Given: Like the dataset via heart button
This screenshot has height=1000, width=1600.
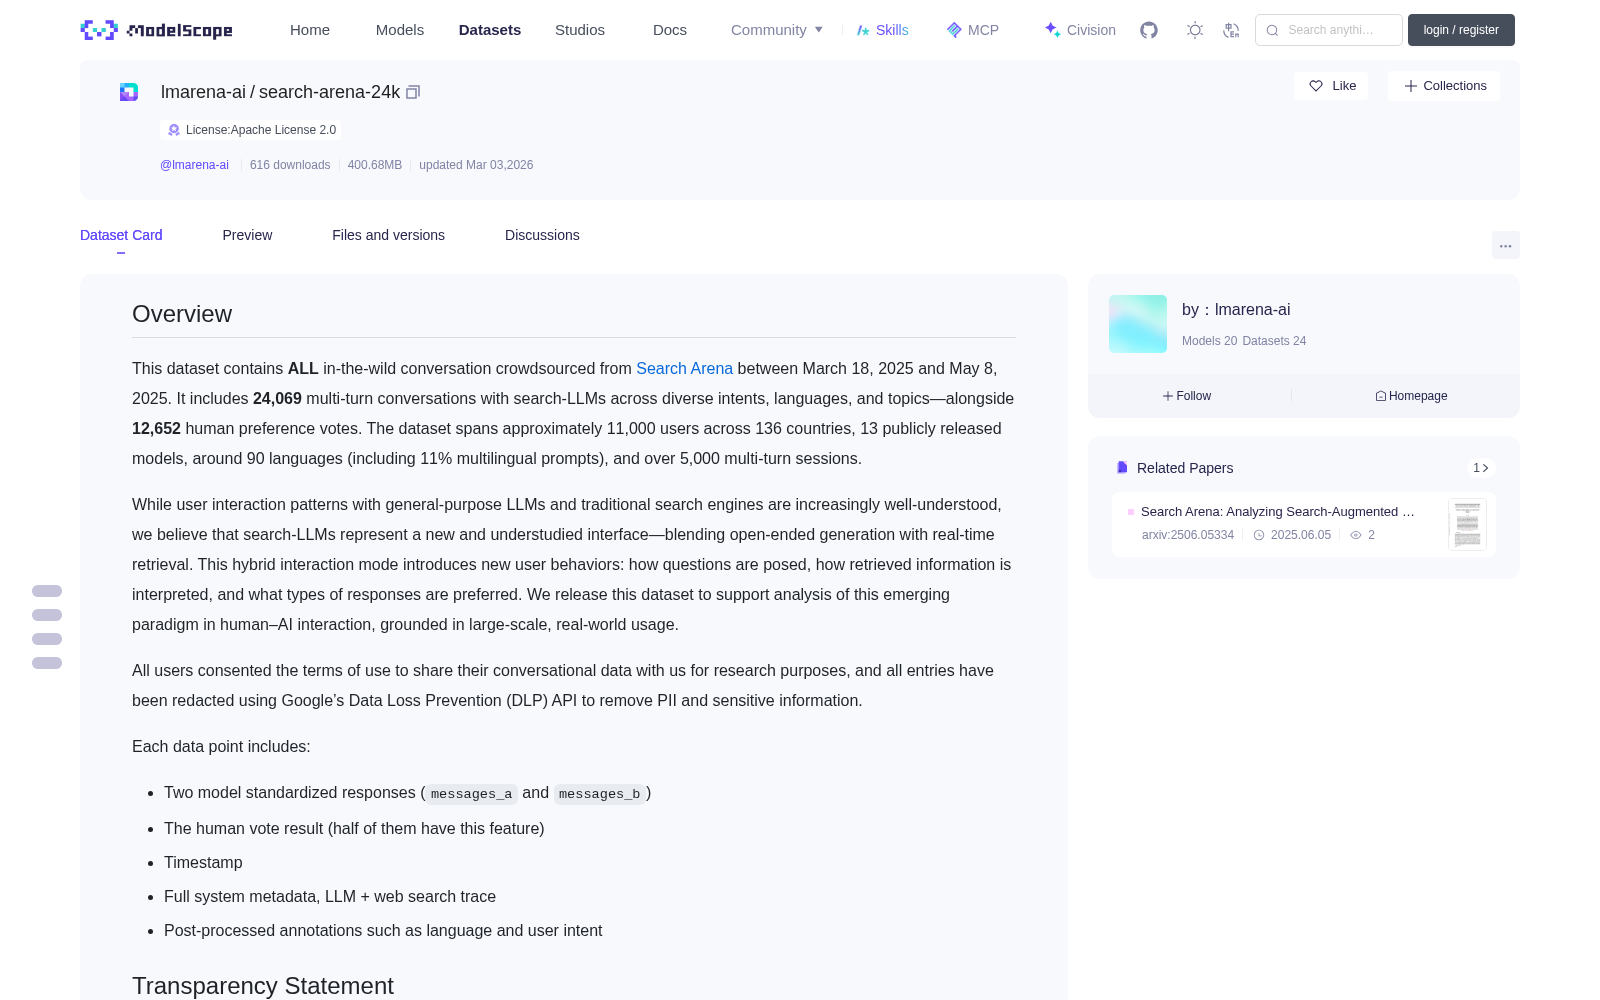Looking at the screenshot, I should pyautogui.click(x=1331, y=86).
